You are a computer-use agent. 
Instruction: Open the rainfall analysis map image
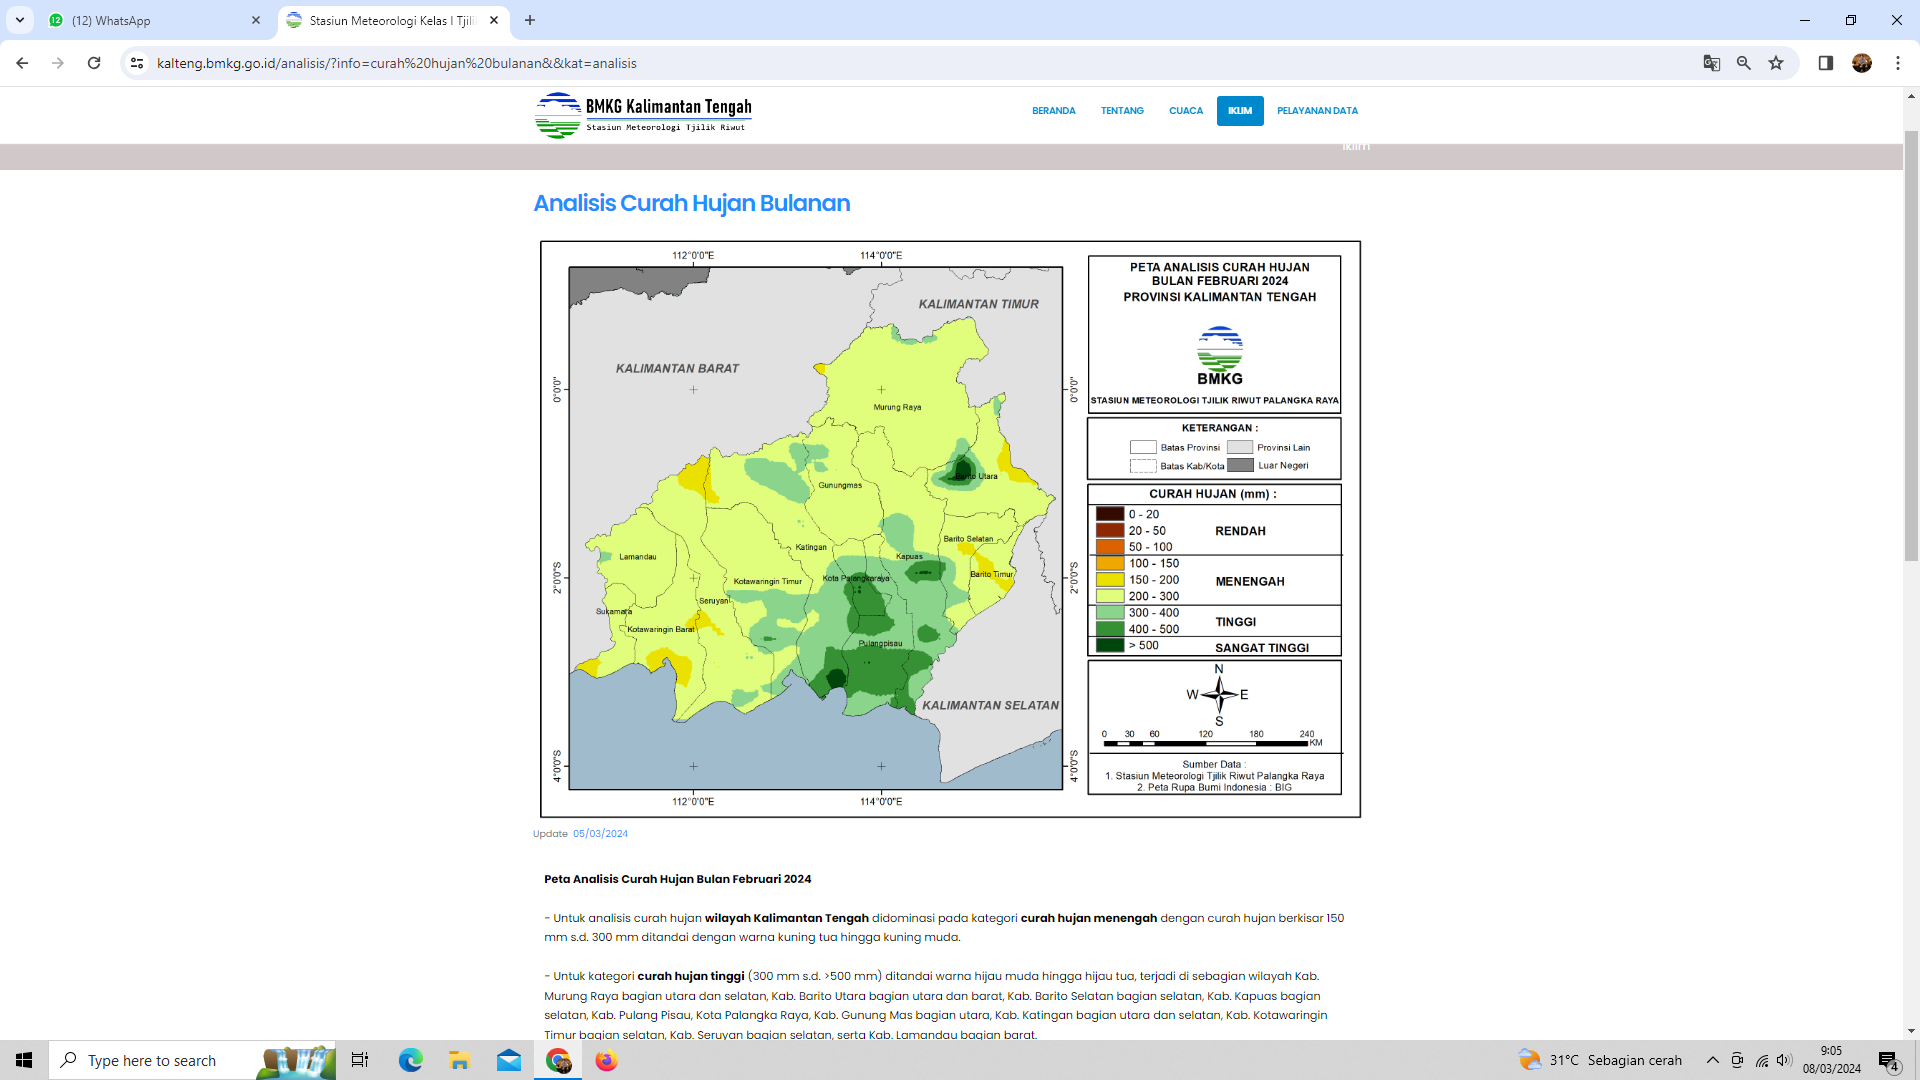(x=950, y=529)
